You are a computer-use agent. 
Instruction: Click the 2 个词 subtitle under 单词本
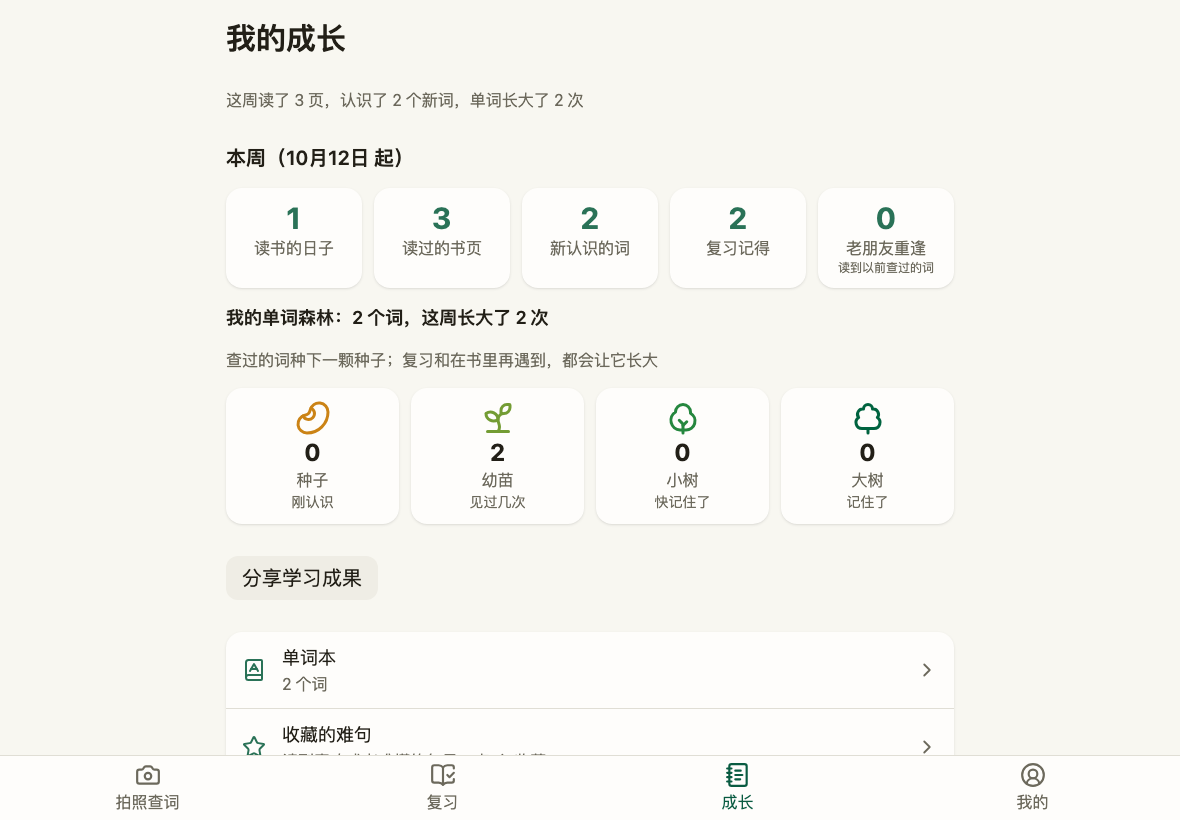pos(305,684)
